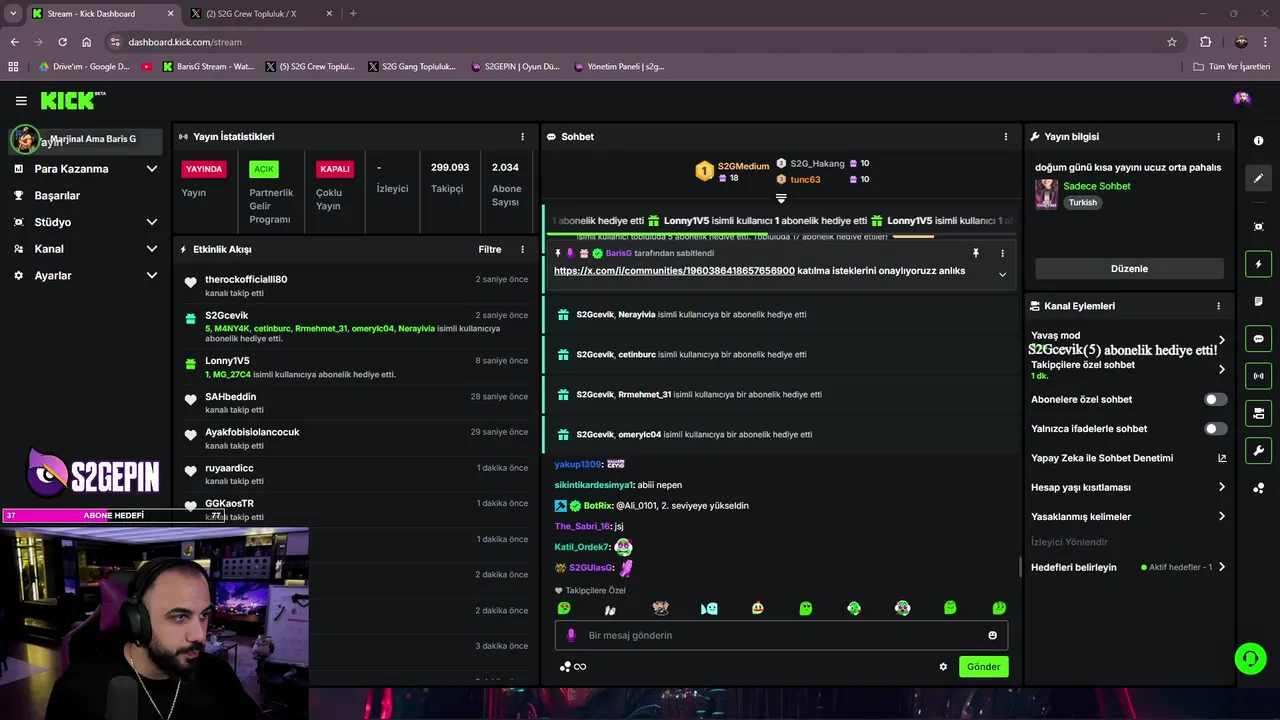The image size is (1280, 720).
Task: Click the document icon in the right sidebar
Action: click(x=1258, y=301)
